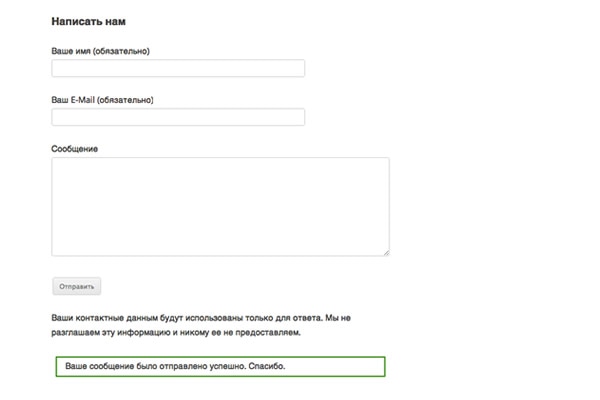
Task: Click the message box resize handle
Action: pyautogui.click(x=385, y=252)
